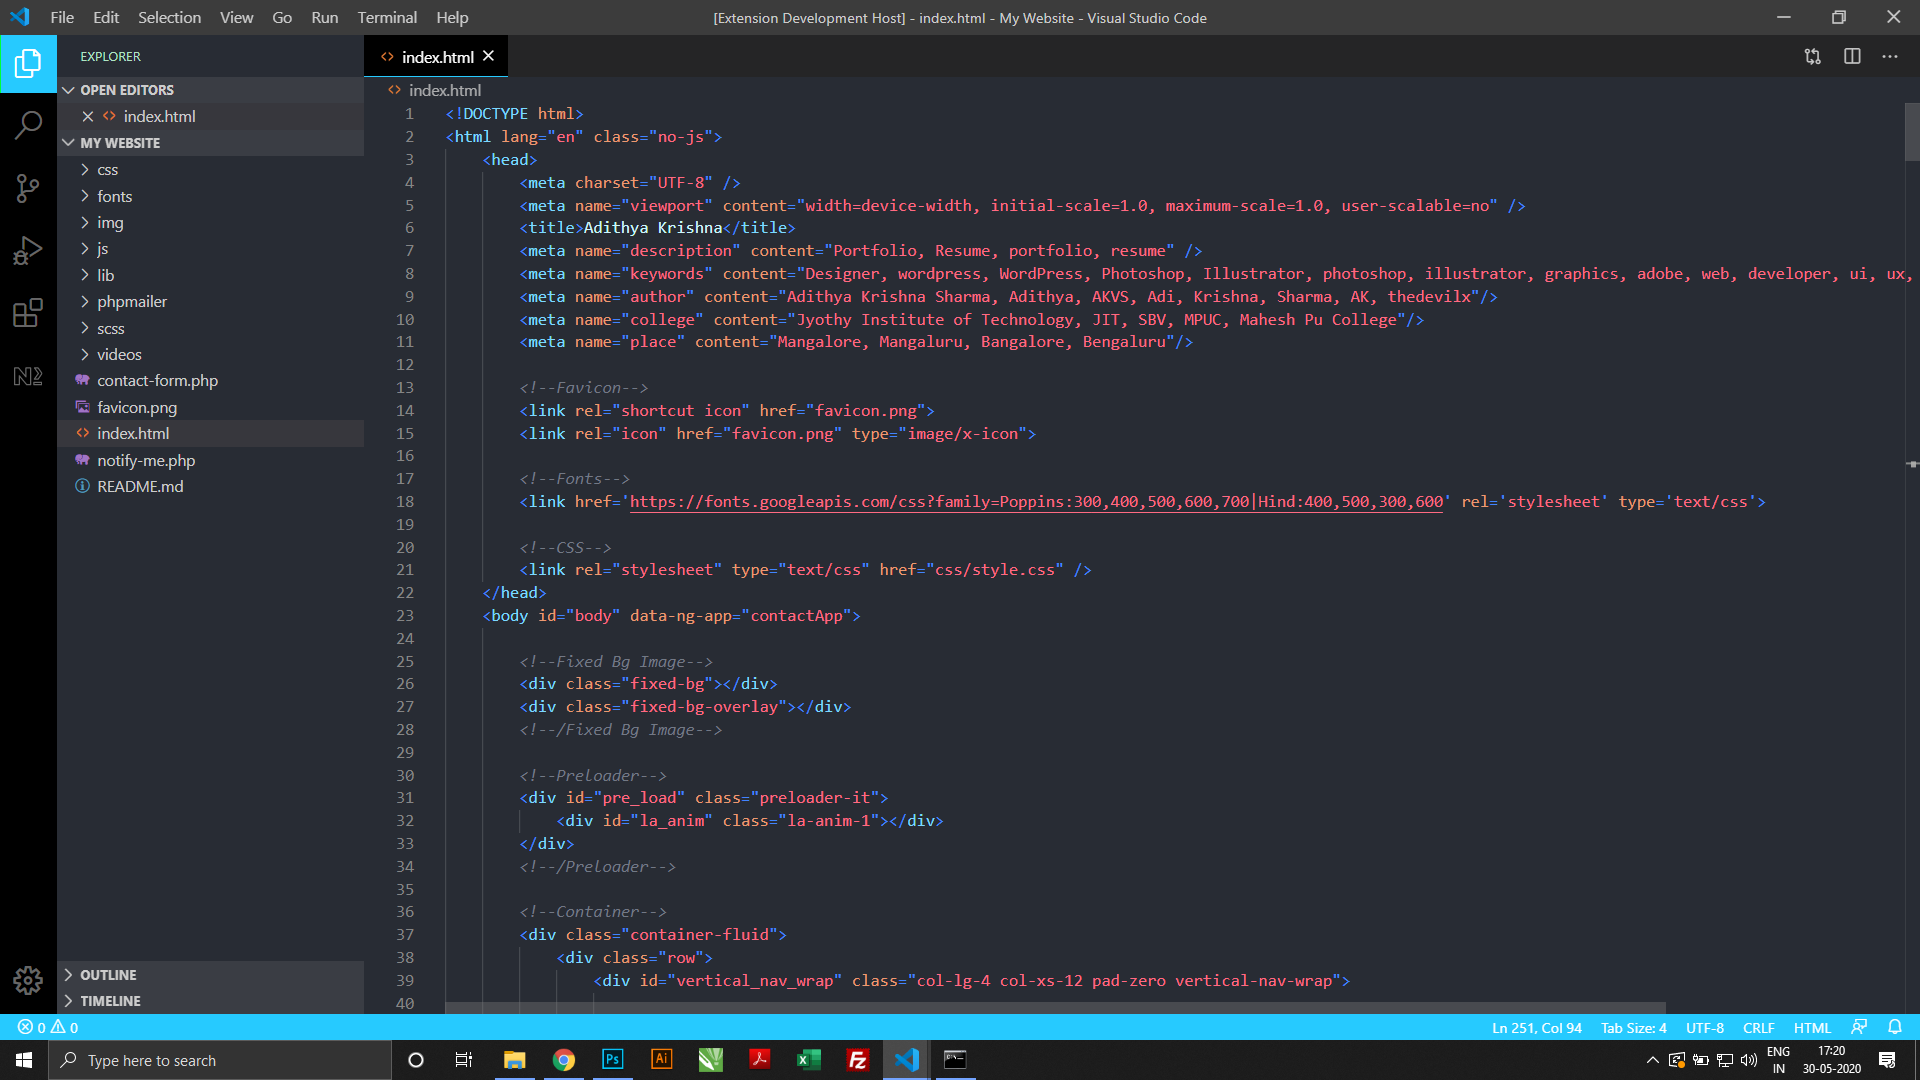Open contact-form.php in the explorer

click(157, 380)
